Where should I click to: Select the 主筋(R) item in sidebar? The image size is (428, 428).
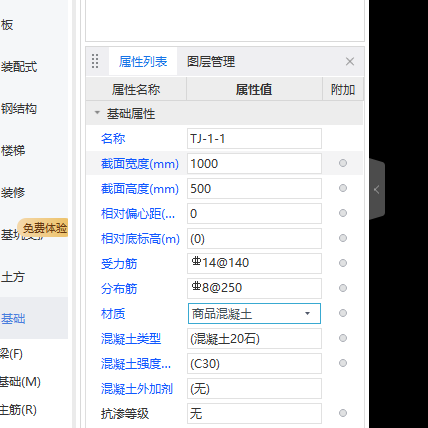[18, 410]
